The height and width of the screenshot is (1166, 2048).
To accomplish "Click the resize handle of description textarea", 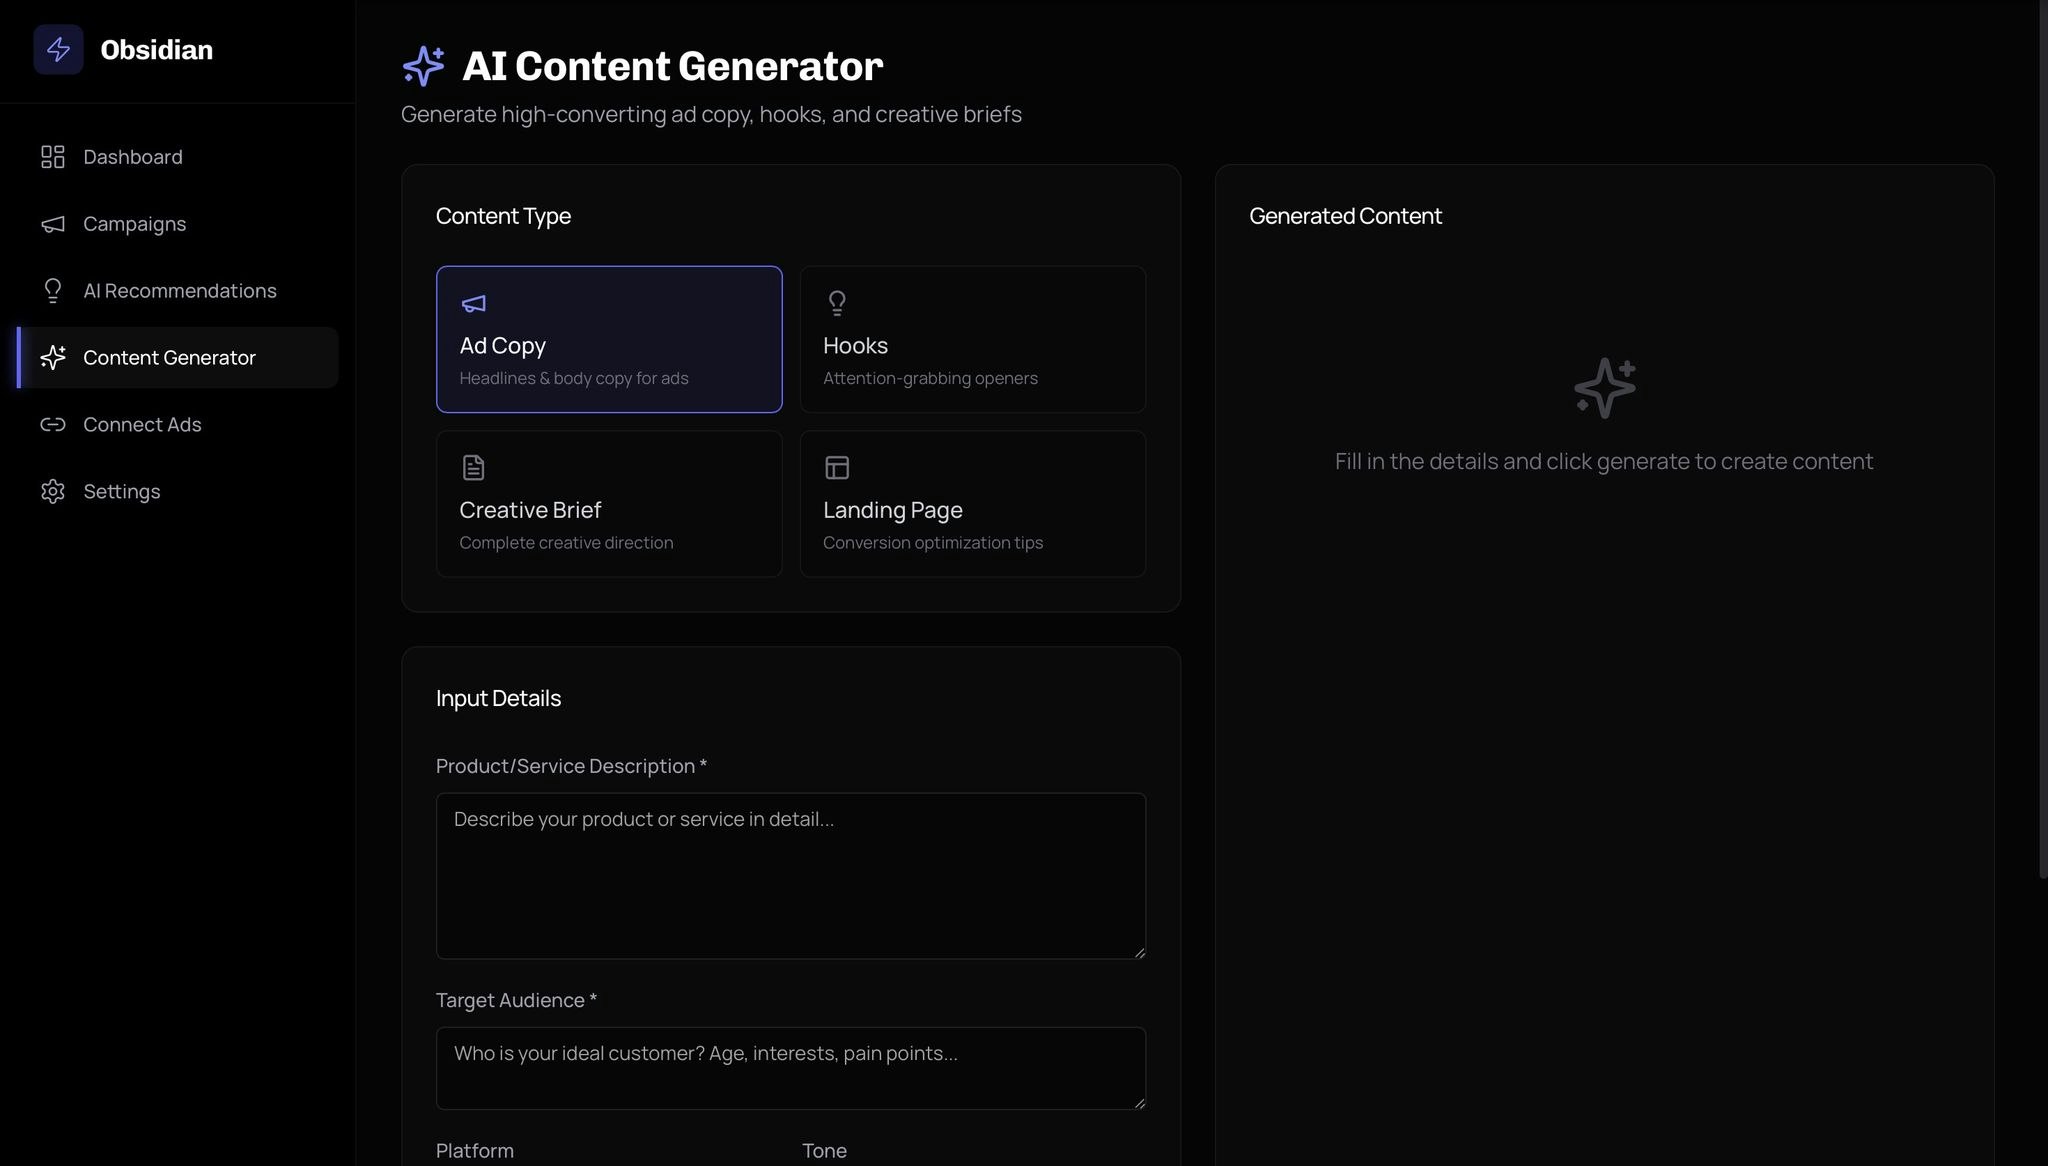I will coord(1139,953).
